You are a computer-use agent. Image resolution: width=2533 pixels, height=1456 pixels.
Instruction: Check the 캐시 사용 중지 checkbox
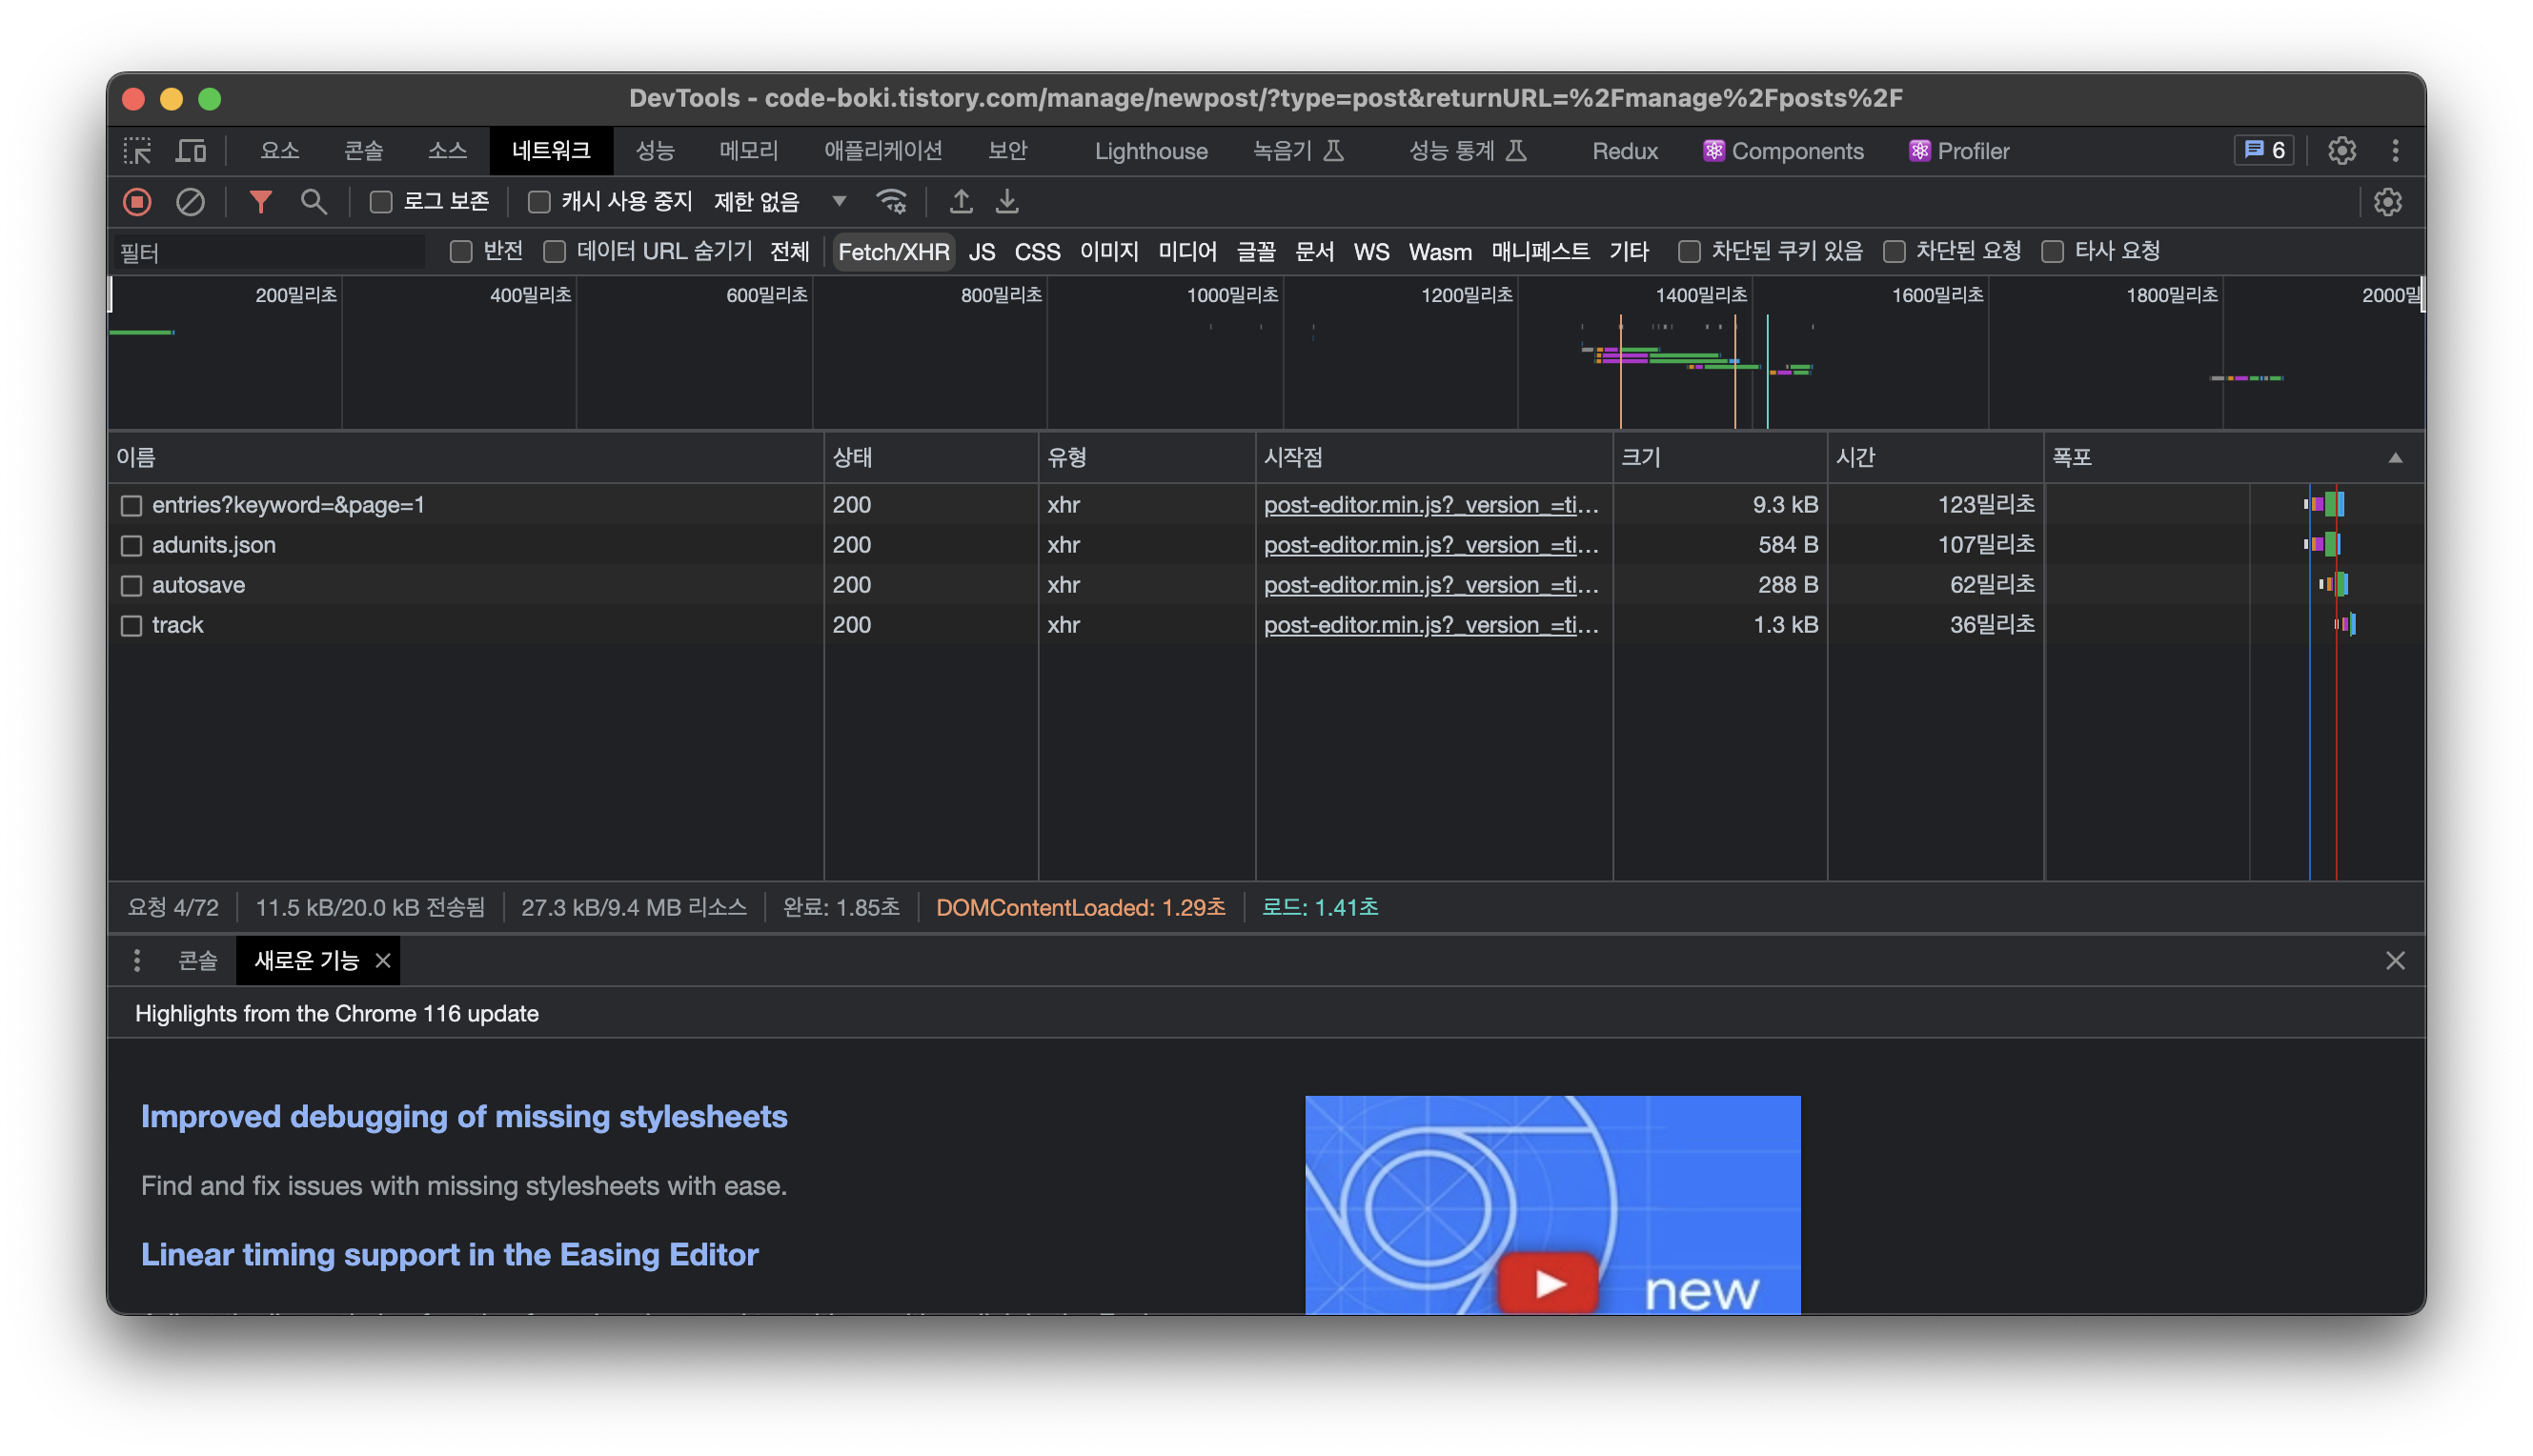tap(539, 202)
